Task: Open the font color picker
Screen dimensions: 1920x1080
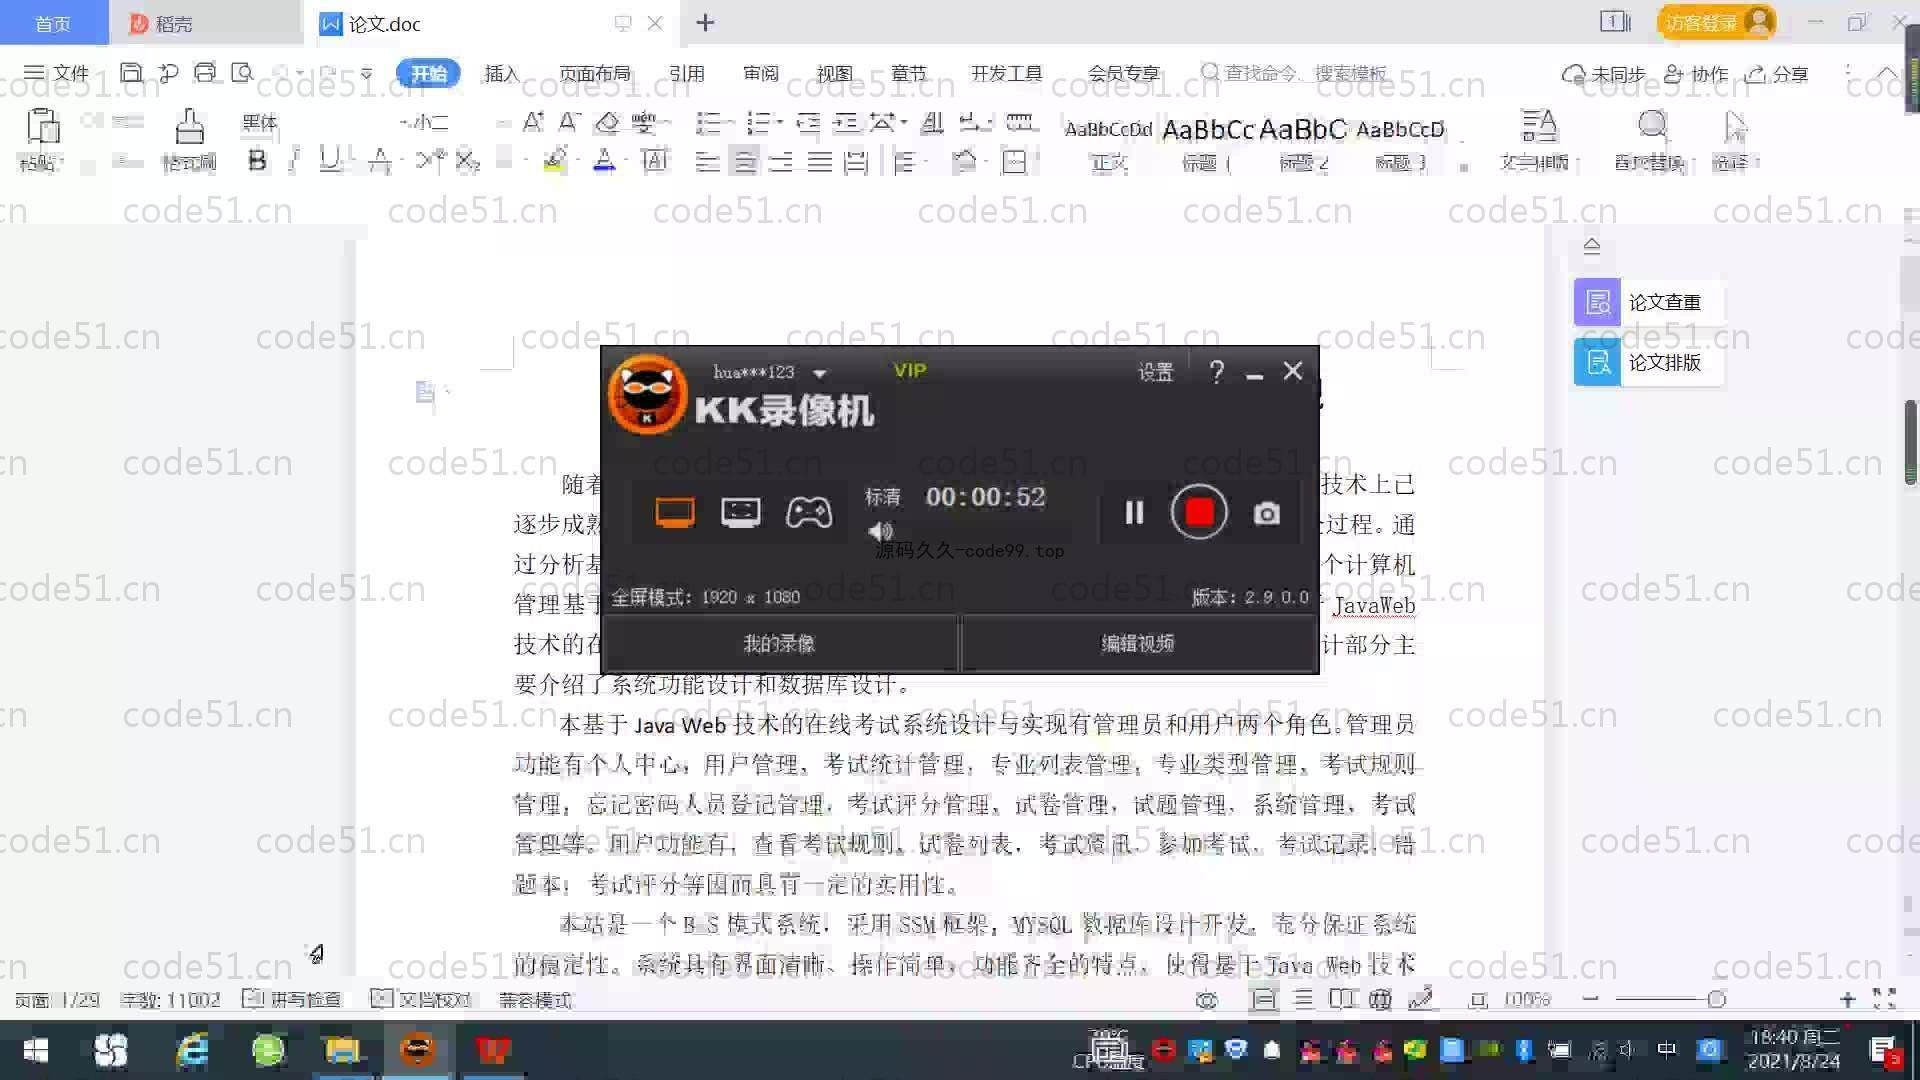Action: (604, 161)
